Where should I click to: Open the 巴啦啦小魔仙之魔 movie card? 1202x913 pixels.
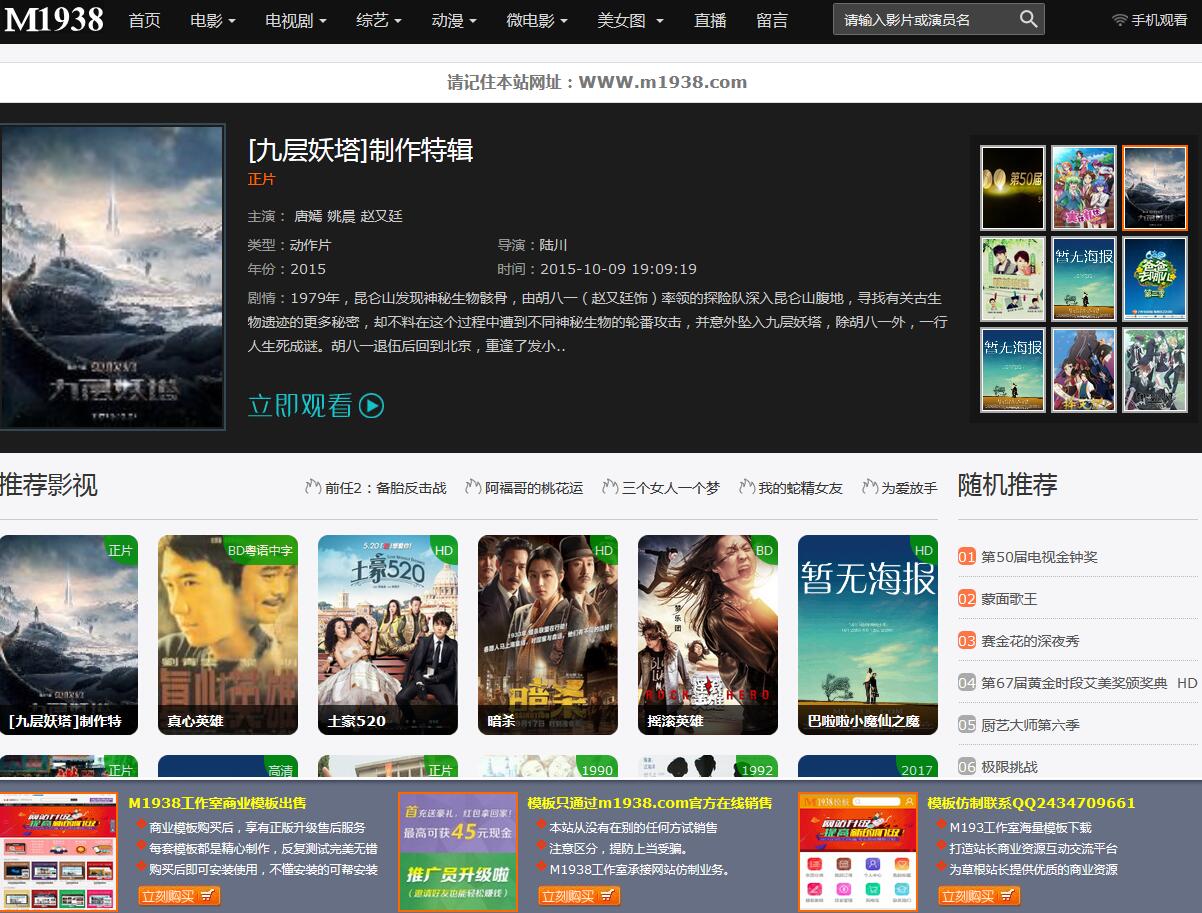[868, 635]
